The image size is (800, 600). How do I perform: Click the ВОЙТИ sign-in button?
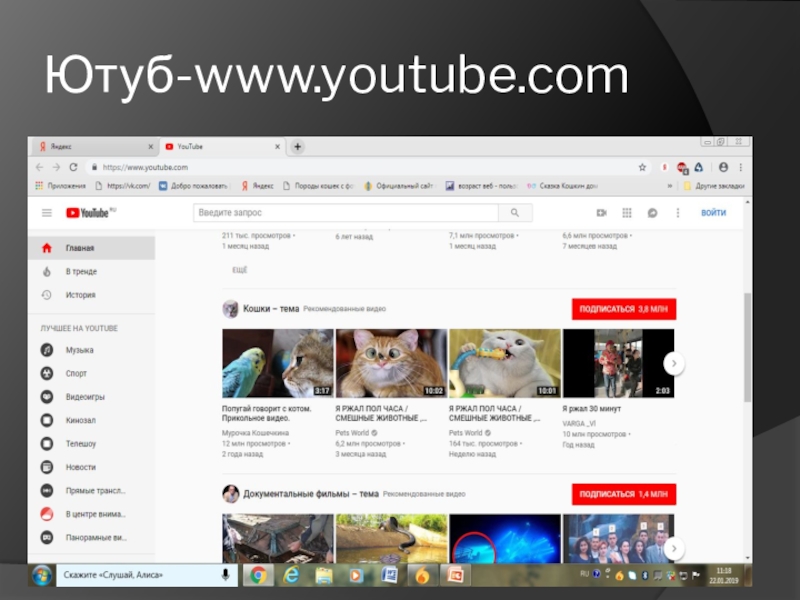pyautogui.click(x=713, y=213)
